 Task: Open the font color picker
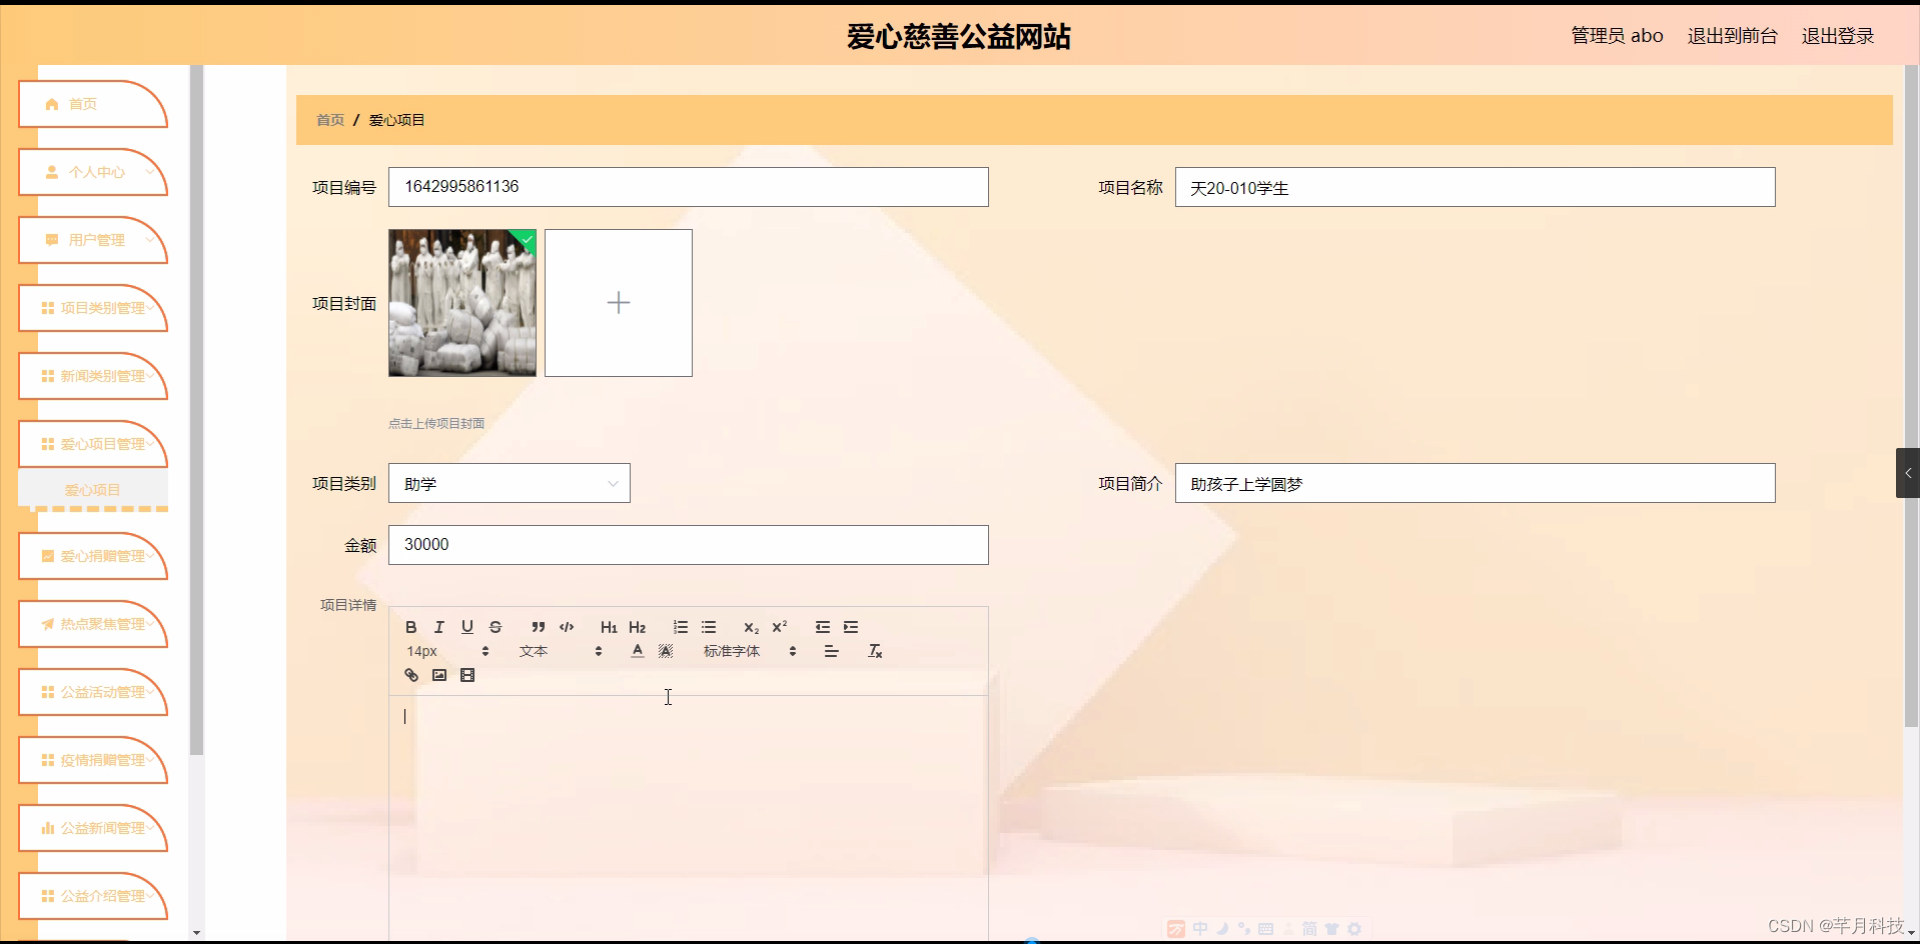pos(636,650)
